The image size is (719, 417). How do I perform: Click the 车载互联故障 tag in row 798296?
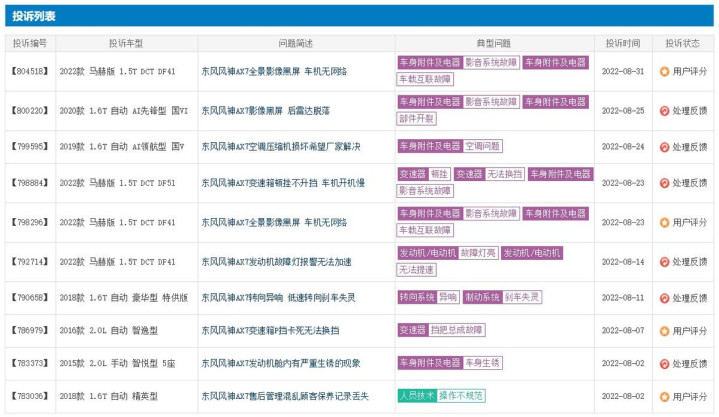(425, 230)
